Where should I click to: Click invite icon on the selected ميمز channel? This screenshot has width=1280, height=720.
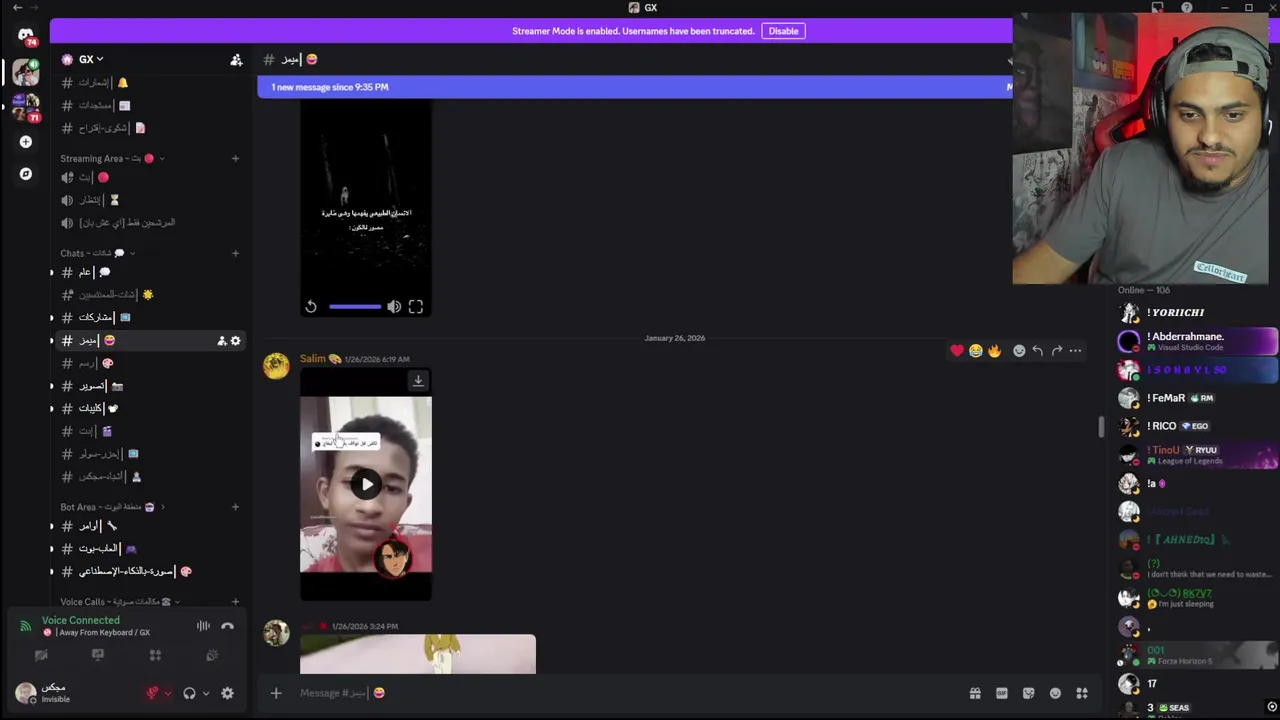pyautogui.click(x=222, y=341)
